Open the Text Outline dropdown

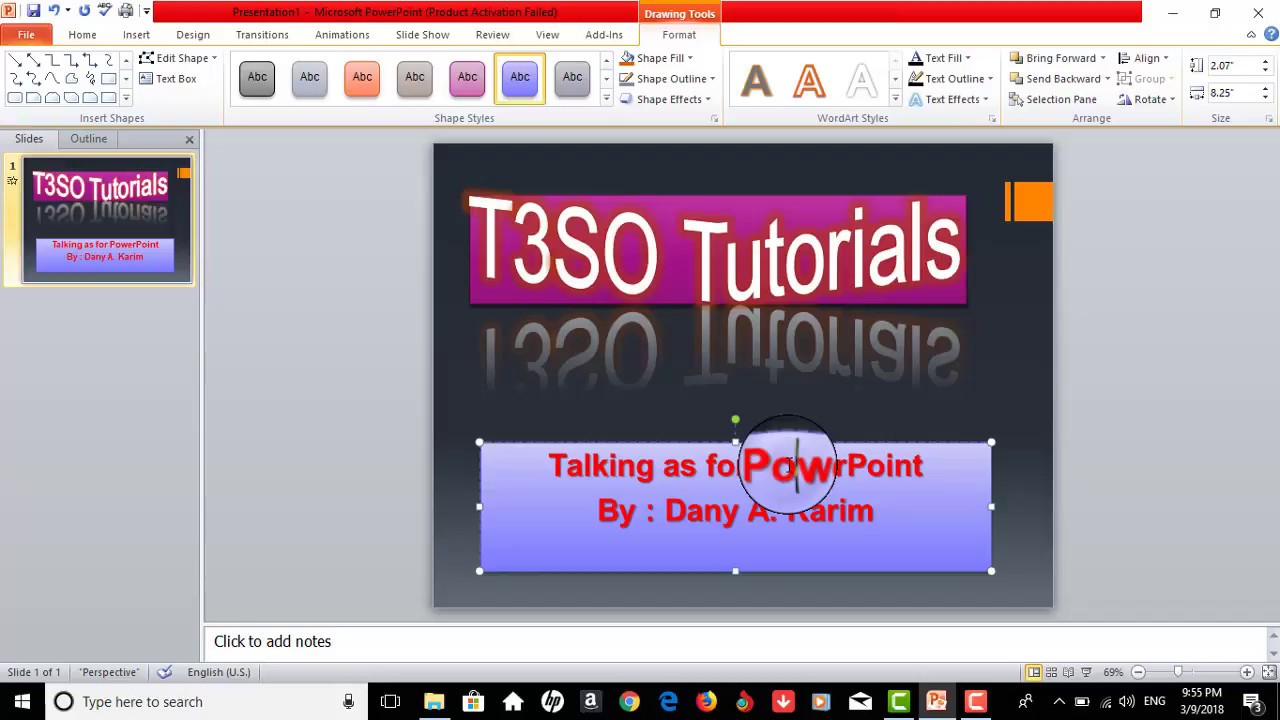point(951,79)
